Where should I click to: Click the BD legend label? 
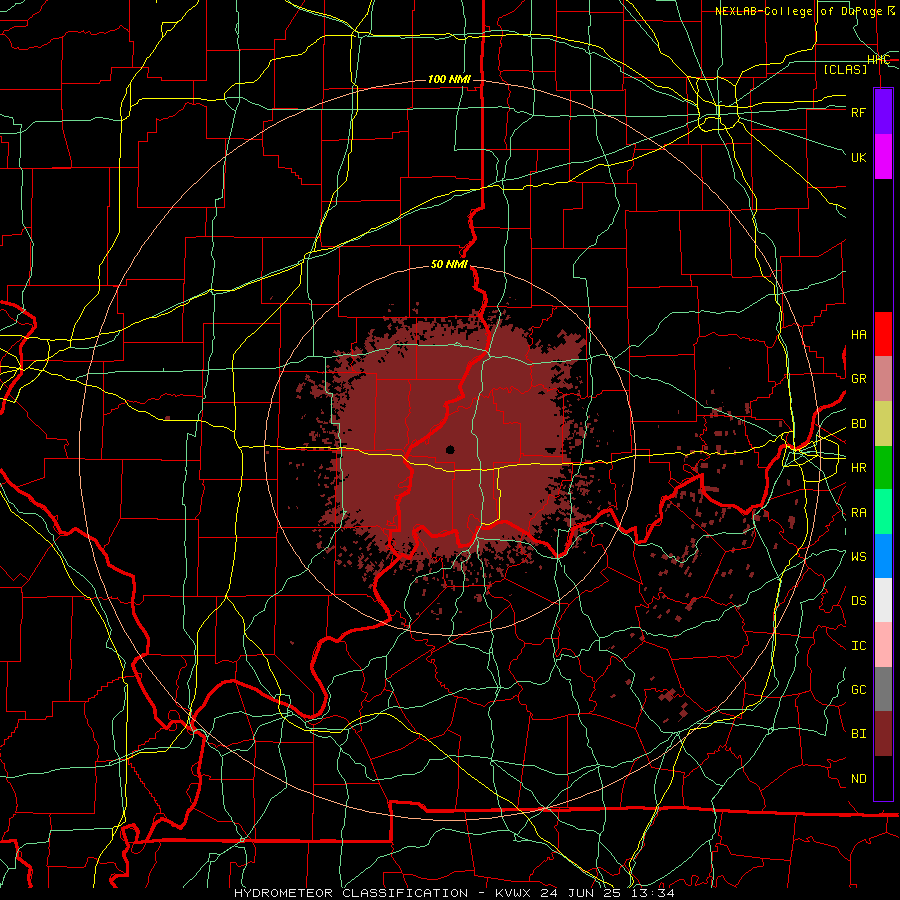coord(858,424)
